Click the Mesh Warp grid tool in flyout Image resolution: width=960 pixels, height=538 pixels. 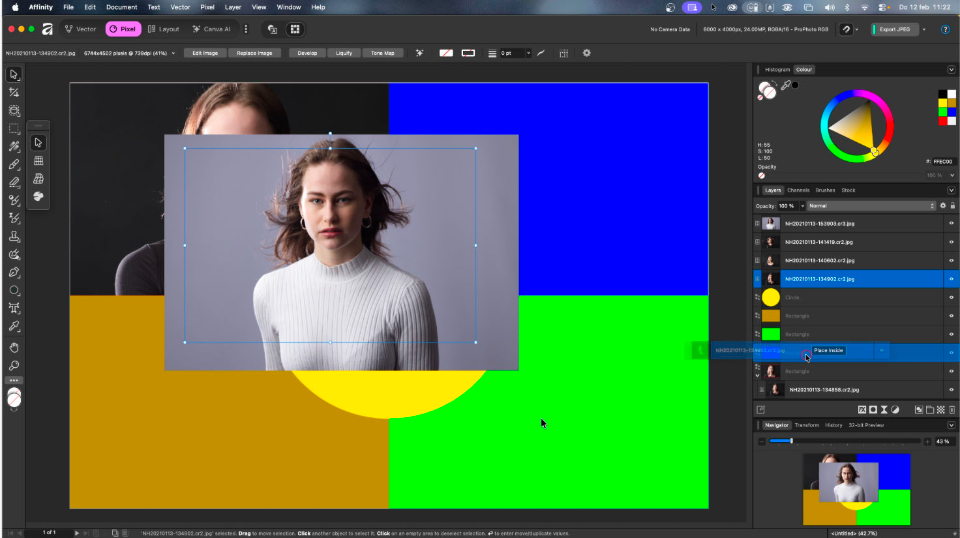pos(38,160)
